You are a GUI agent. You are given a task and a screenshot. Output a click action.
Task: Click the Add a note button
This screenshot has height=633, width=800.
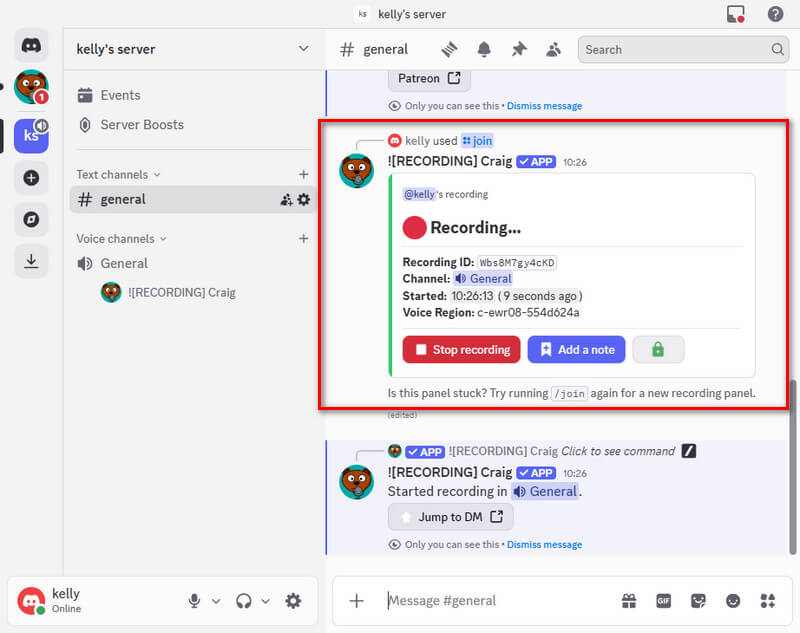[x=576, y=349]
